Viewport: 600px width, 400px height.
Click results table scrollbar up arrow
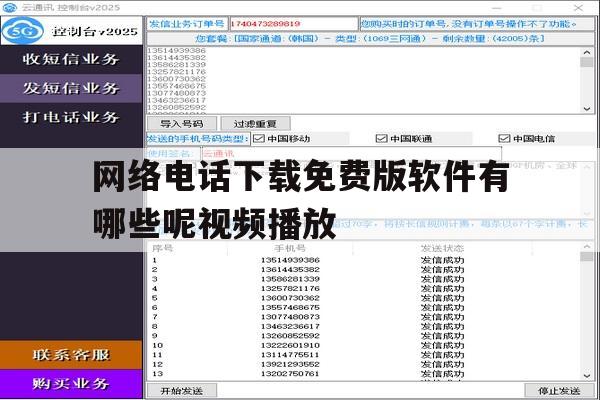pyautogui.click(x=587, y=246)
